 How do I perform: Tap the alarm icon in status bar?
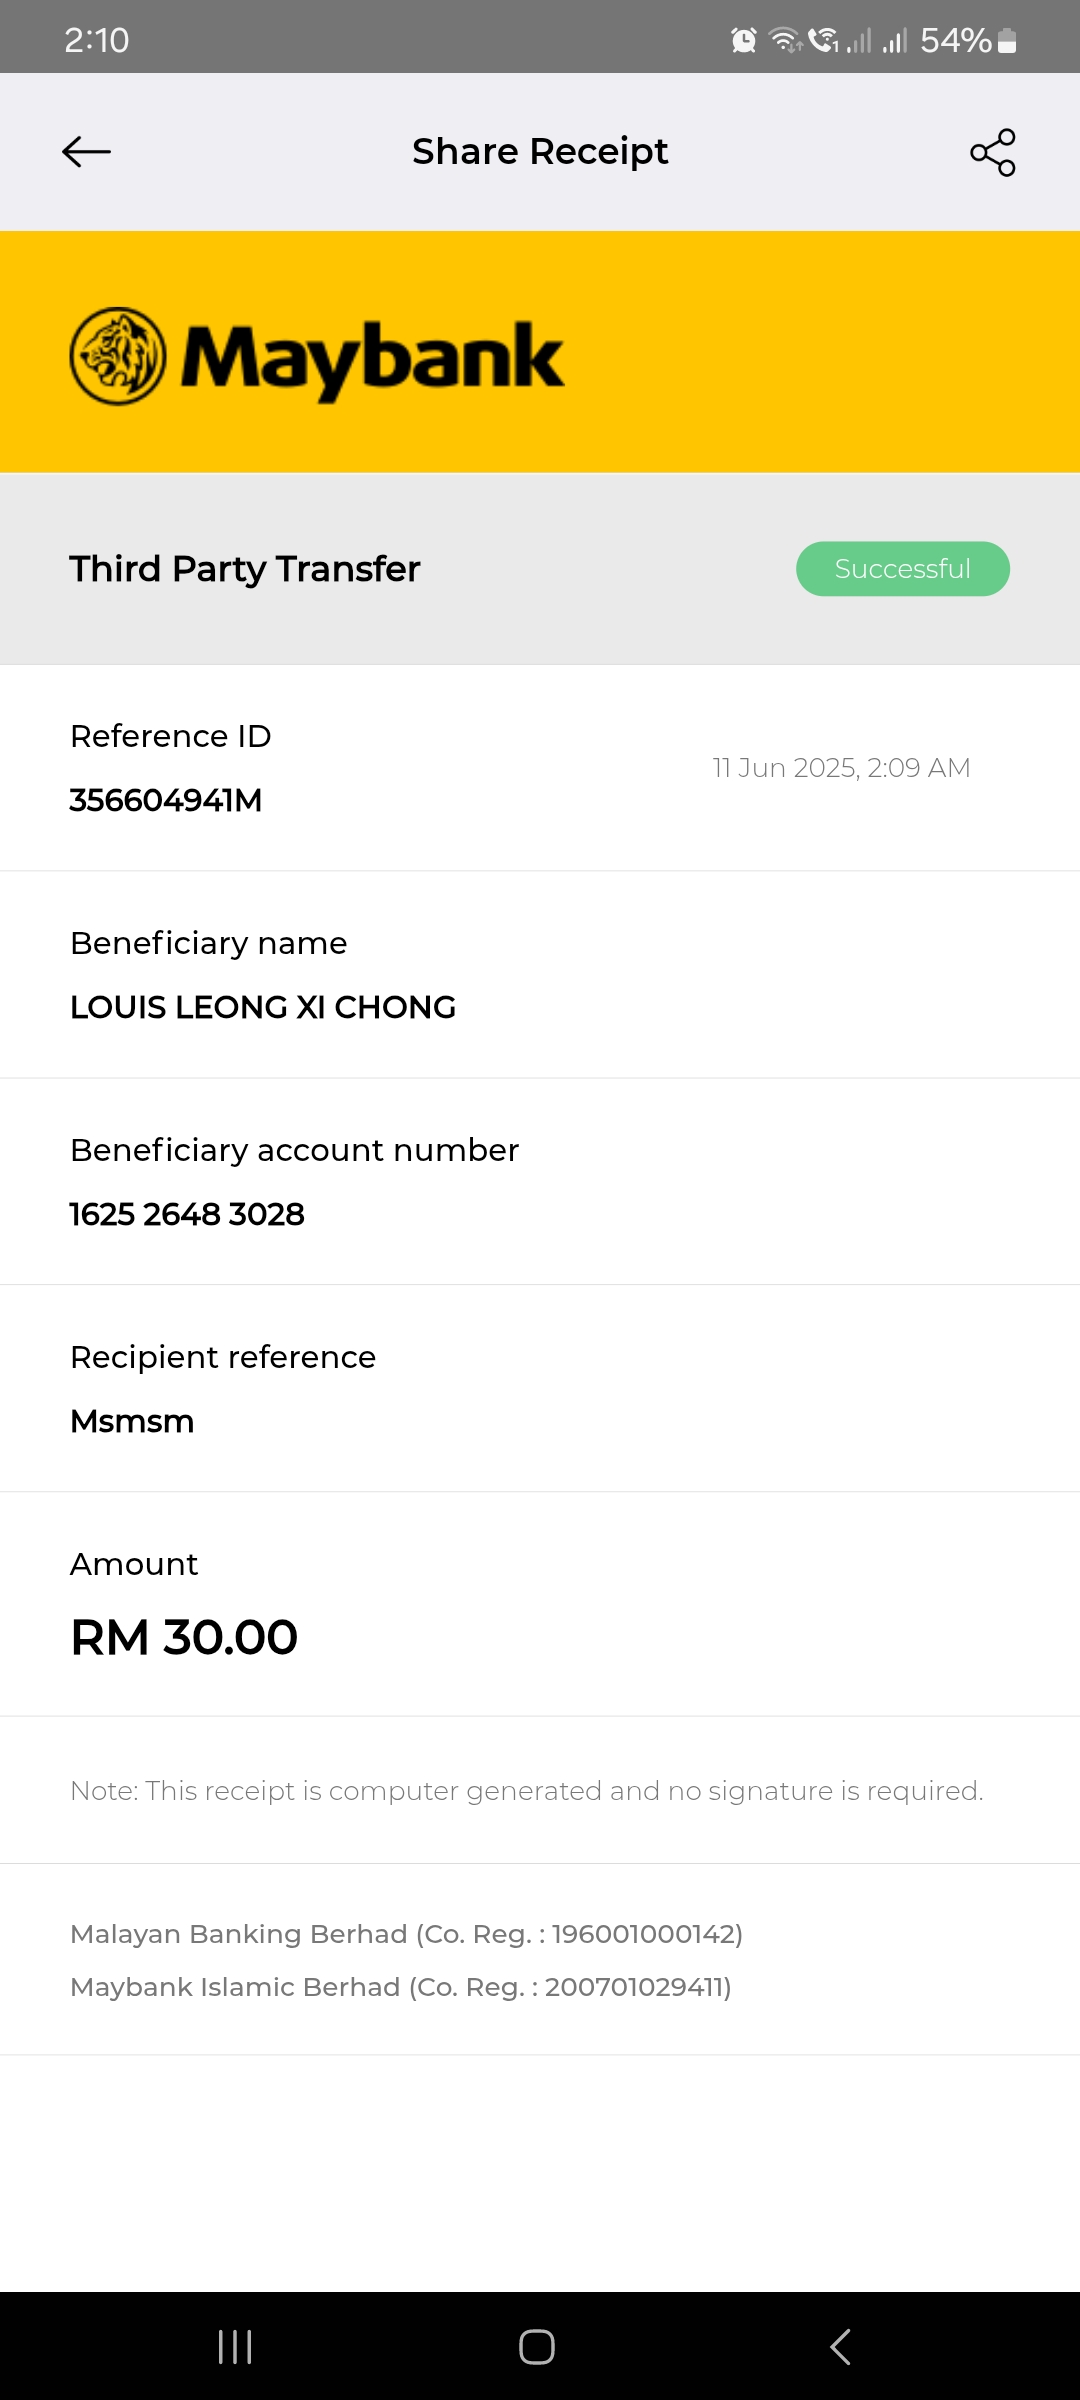coord(744,40)
